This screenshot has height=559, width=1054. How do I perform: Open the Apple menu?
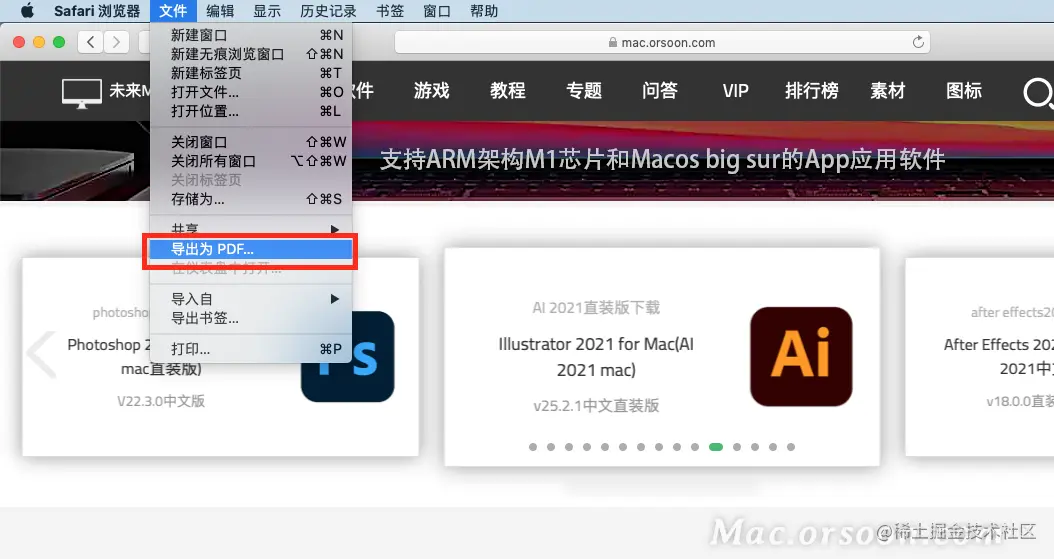click(27, 11)
